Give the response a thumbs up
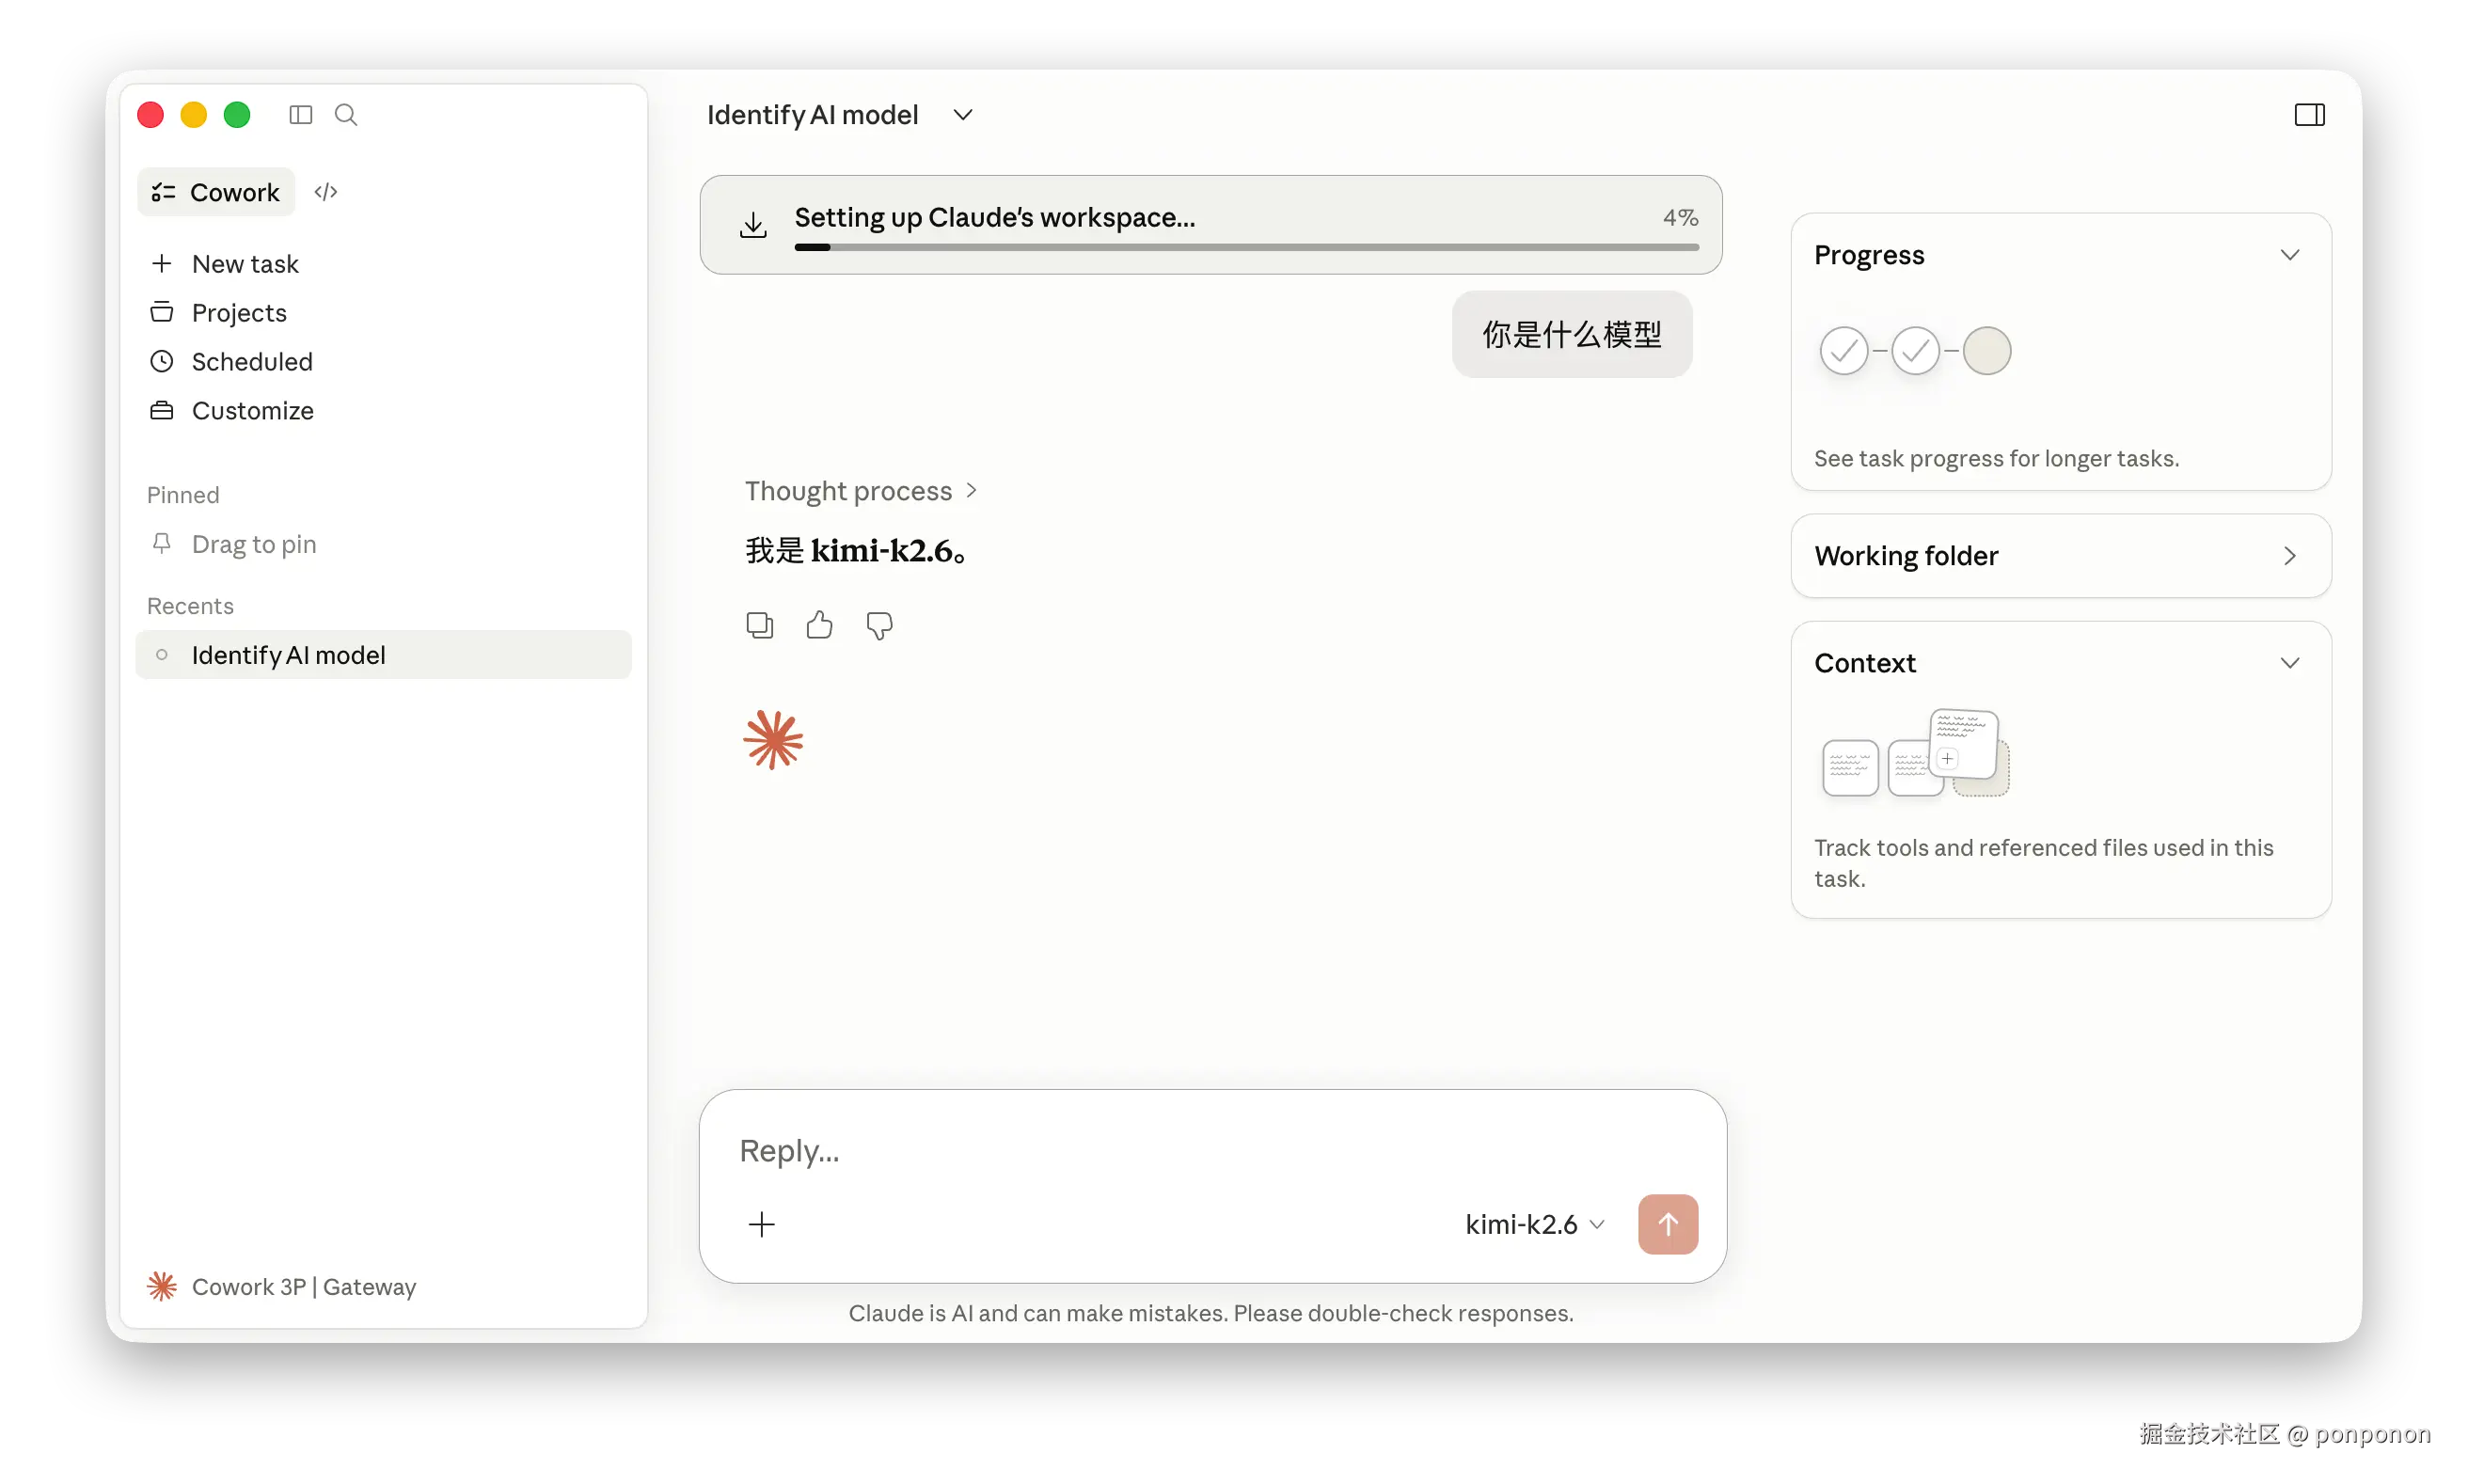The height and width of the screenshot is (1484, 2468). click(819, 625)
